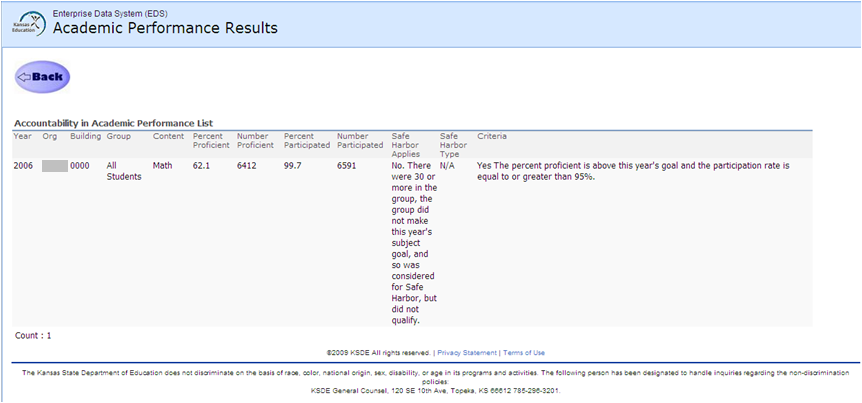The width and height of the screenshot is (862, 403).
Task: Click the Number Participated column header
Action: coord(360,141)
